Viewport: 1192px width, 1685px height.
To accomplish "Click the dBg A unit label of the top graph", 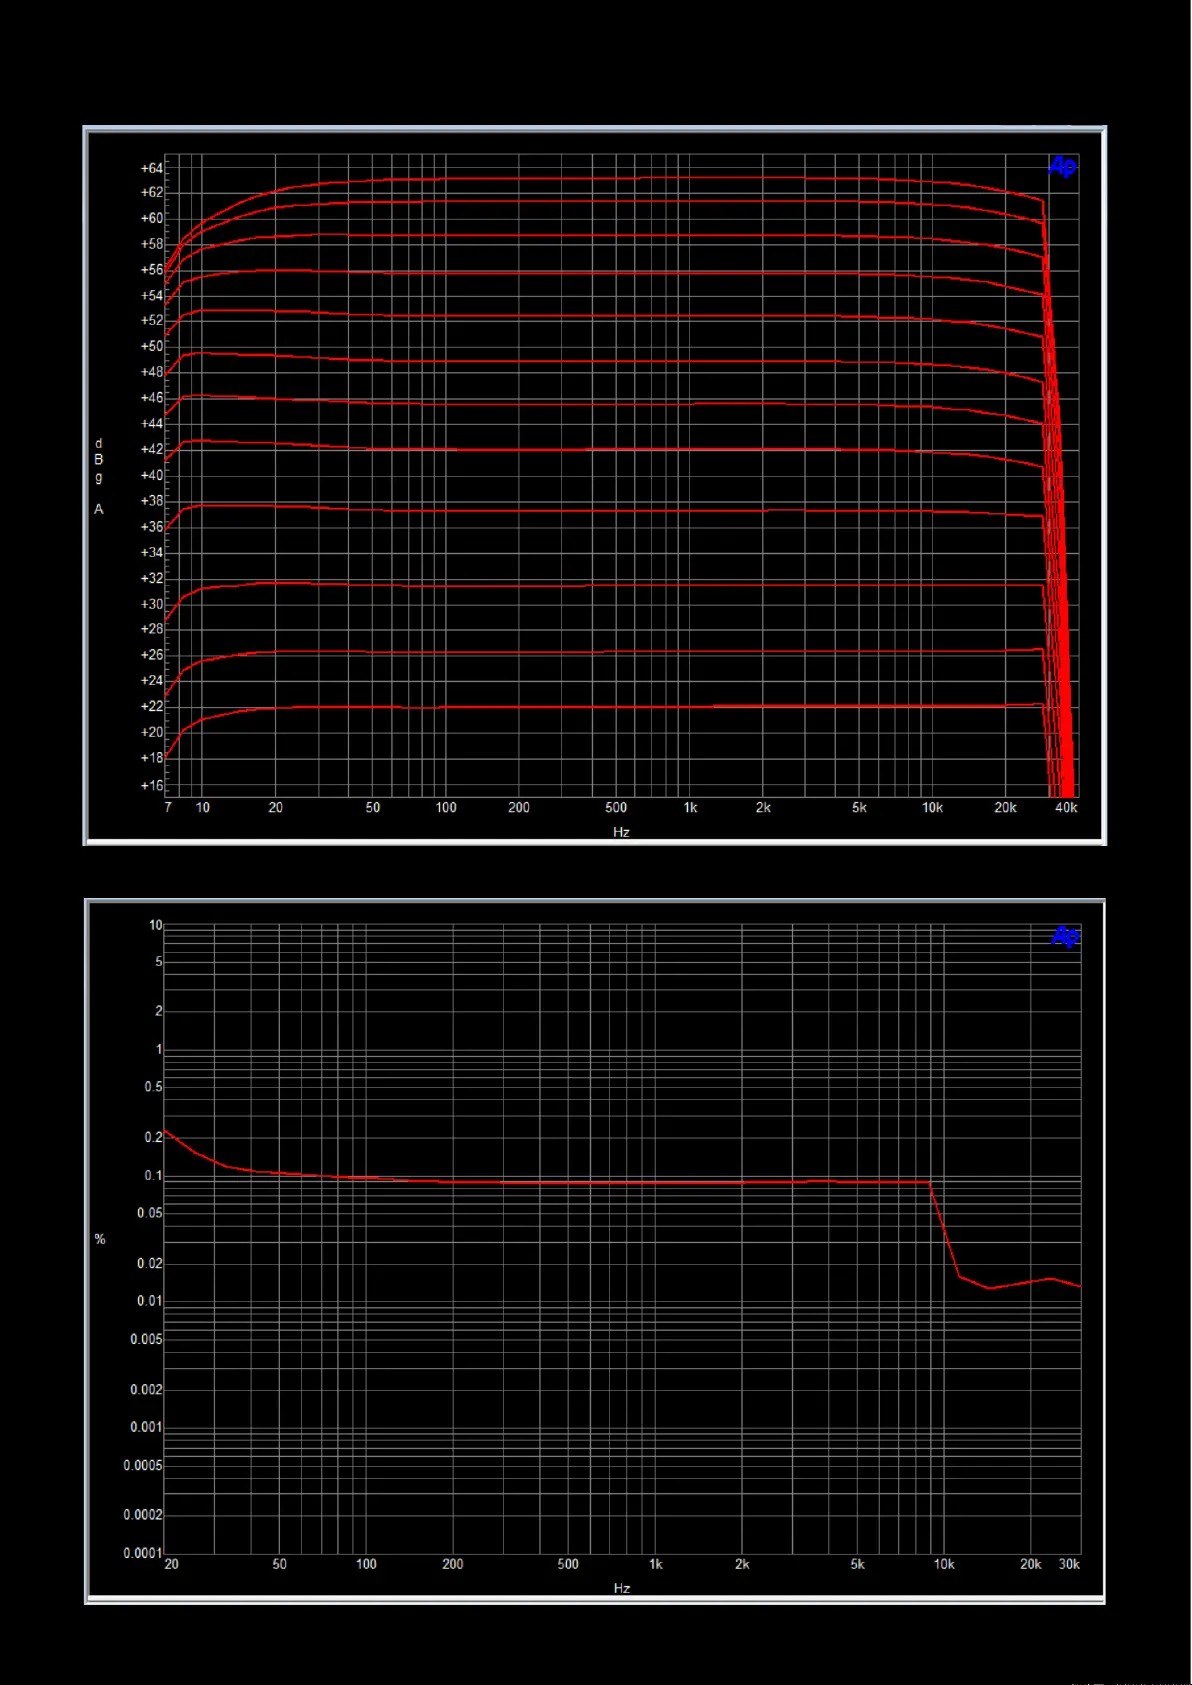I will pos(99,476).
